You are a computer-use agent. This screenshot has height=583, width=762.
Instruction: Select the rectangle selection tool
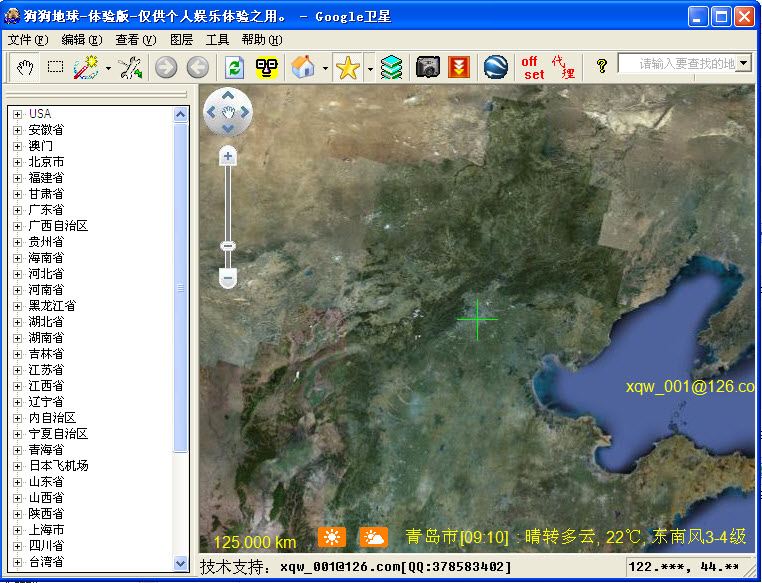(x=55, y=67)
